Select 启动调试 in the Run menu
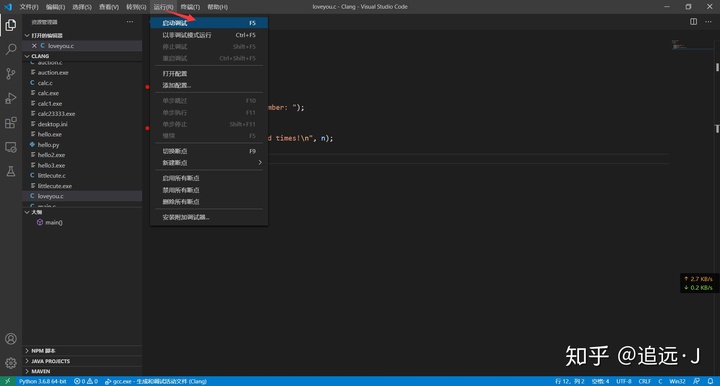 click(x=209, y=23)
